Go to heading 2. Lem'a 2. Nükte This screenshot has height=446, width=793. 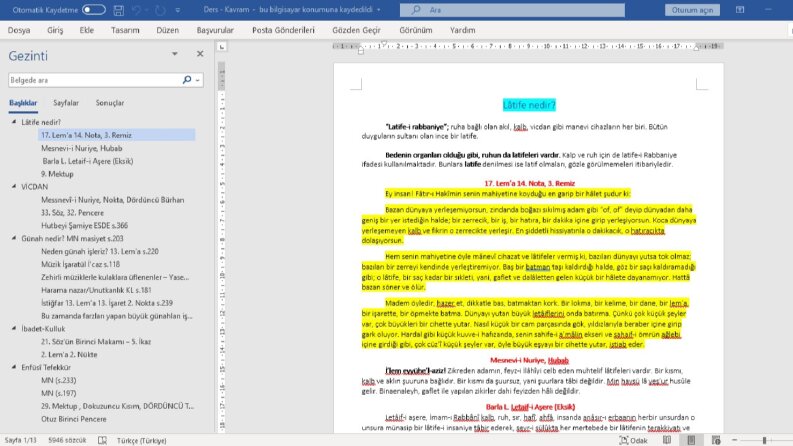coord(69,354)
